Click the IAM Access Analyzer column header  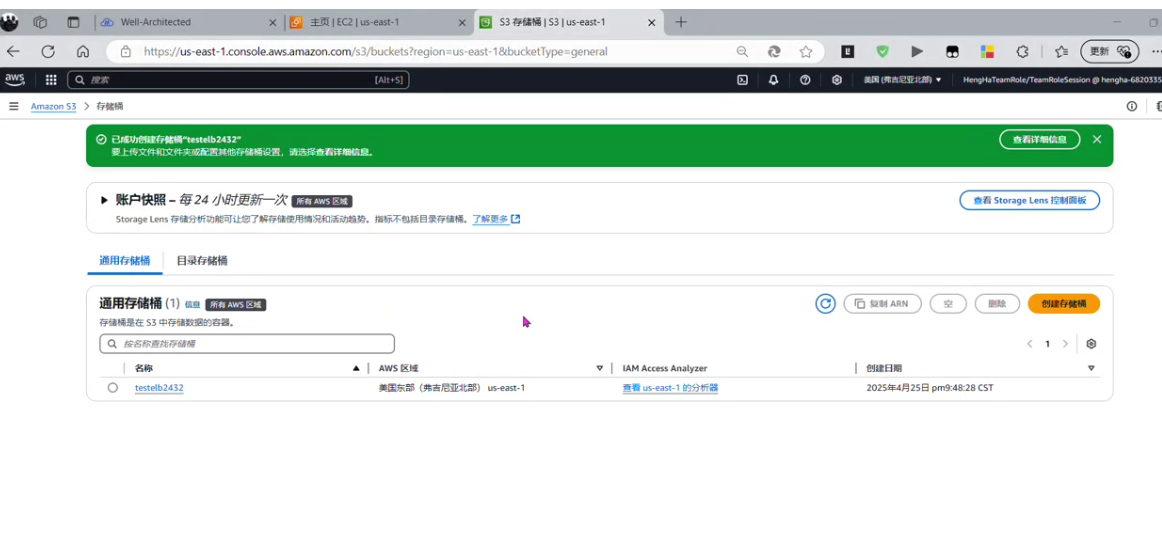coord(665,368)
